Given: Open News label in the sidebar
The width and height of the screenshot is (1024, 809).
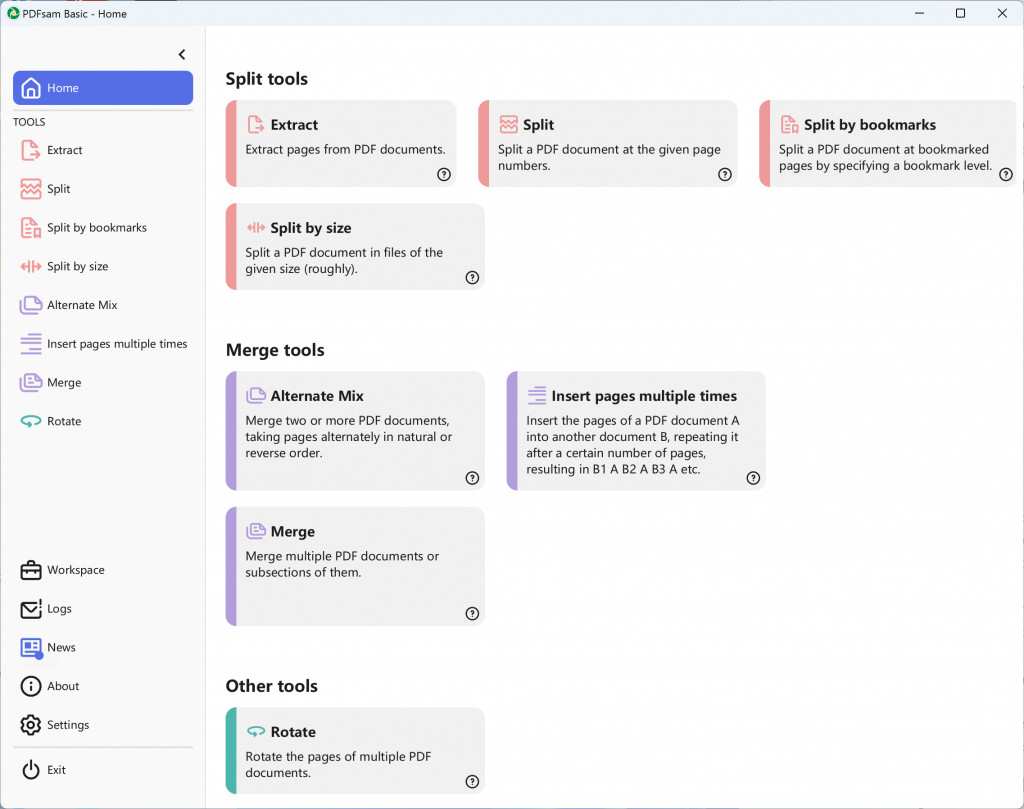Looking at the screenshot, I should 61,648.
